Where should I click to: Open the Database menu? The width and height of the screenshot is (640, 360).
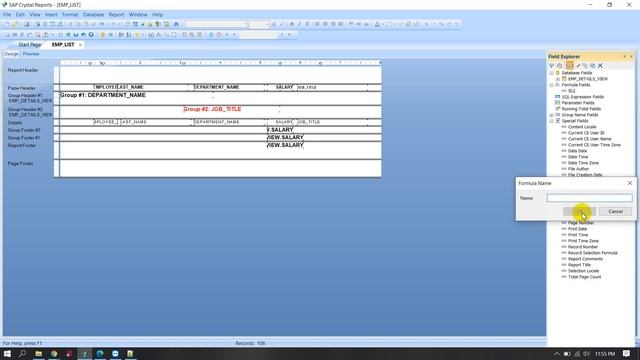coord(93,14)
